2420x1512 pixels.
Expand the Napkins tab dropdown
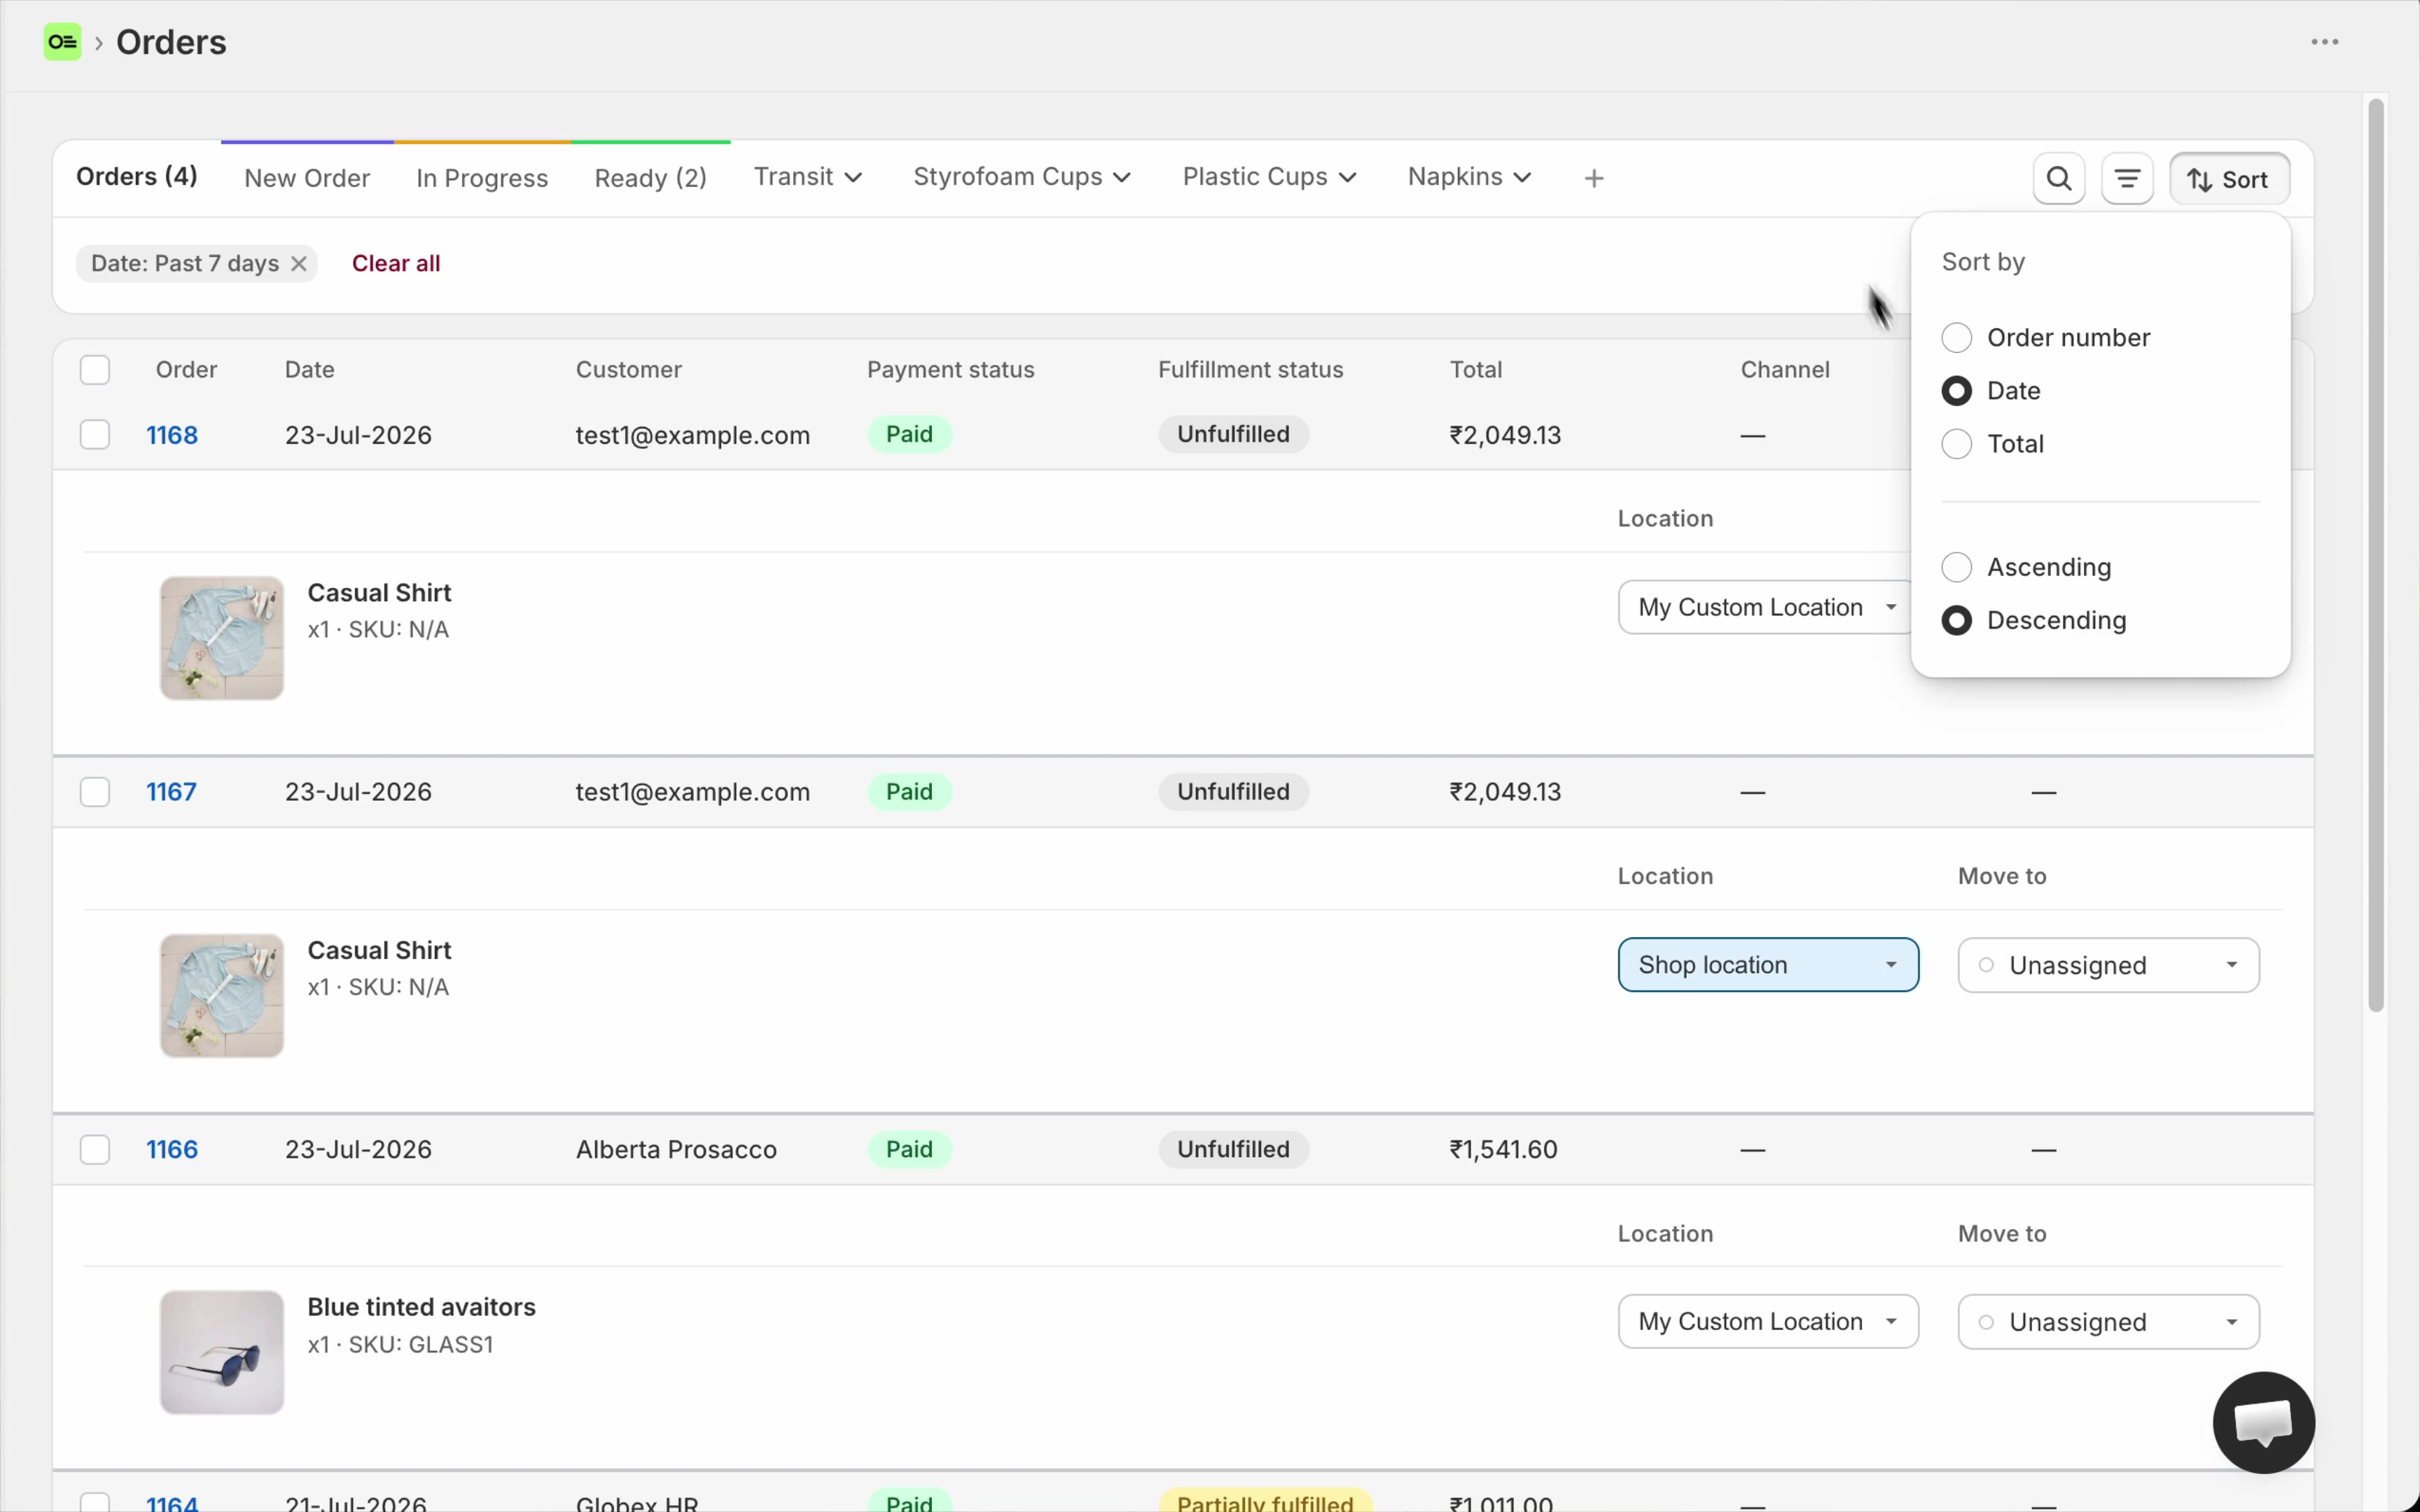1469,177
